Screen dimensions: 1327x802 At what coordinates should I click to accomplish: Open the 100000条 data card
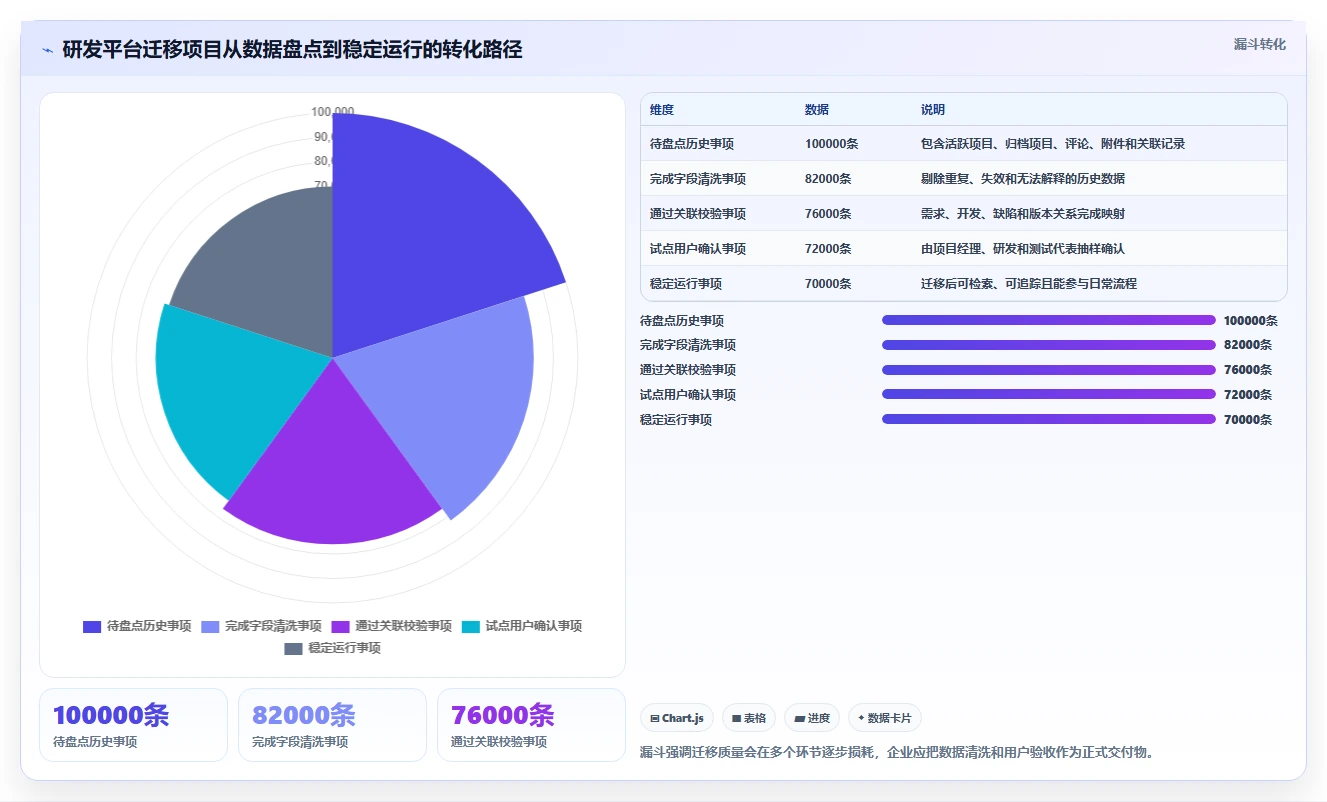pos(133,725)
